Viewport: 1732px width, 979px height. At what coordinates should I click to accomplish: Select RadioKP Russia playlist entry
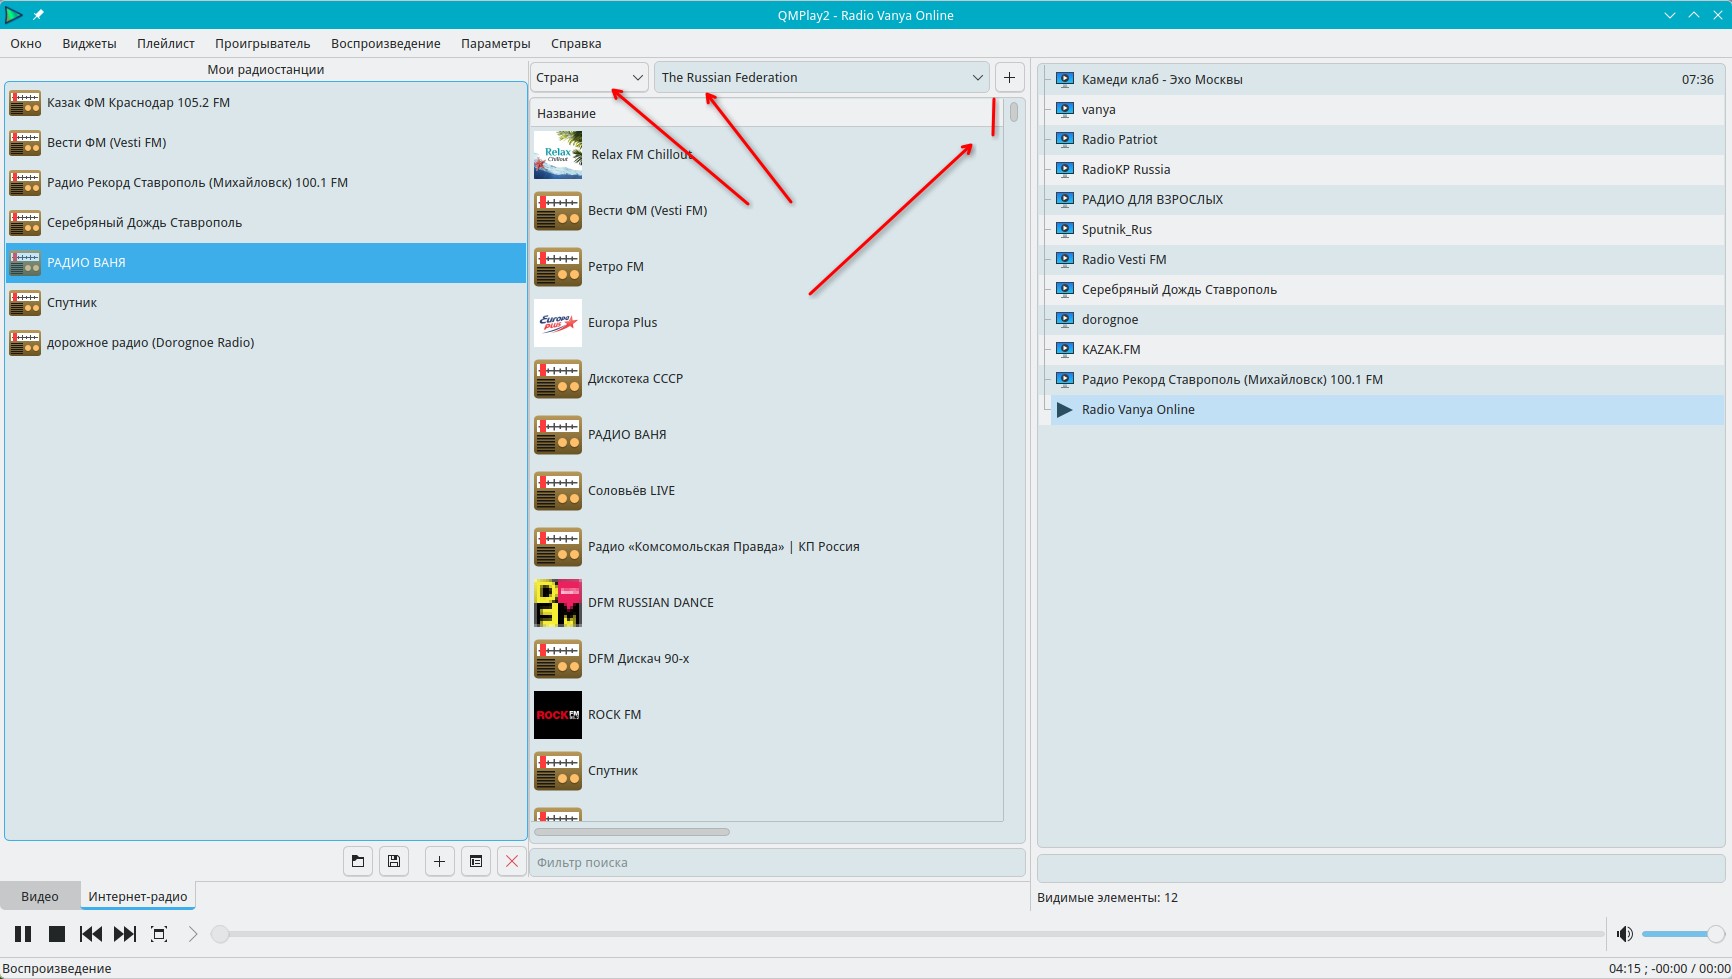(1387, 169)
